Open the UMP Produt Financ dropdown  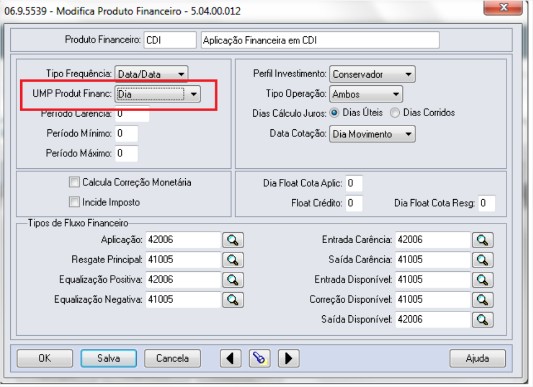[158, 94]
